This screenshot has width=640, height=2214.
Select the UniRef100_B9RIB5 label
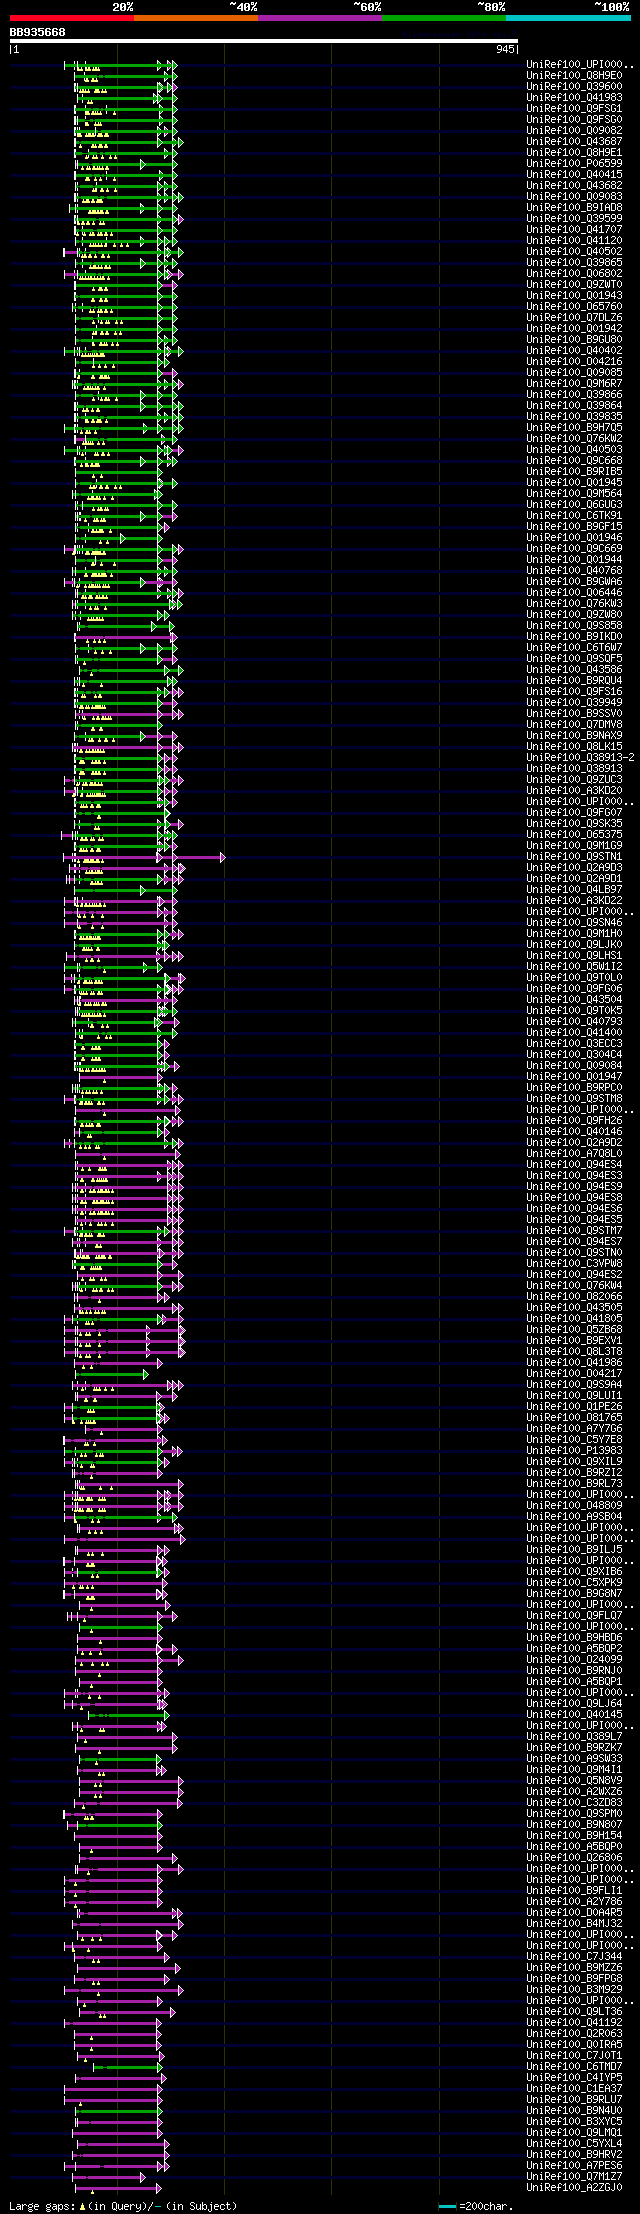574,471
